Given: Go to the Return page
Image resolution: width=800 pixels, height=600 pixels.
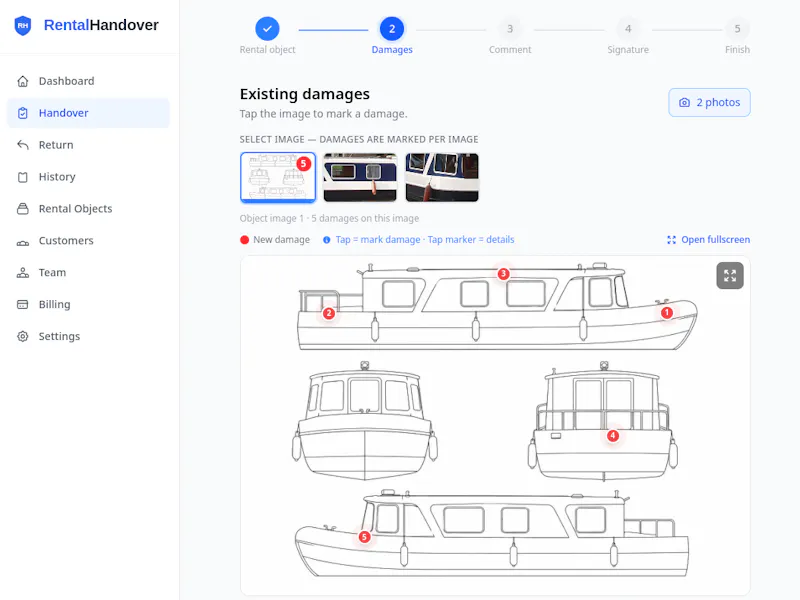Looking at the screenshot, I should 88,145.
